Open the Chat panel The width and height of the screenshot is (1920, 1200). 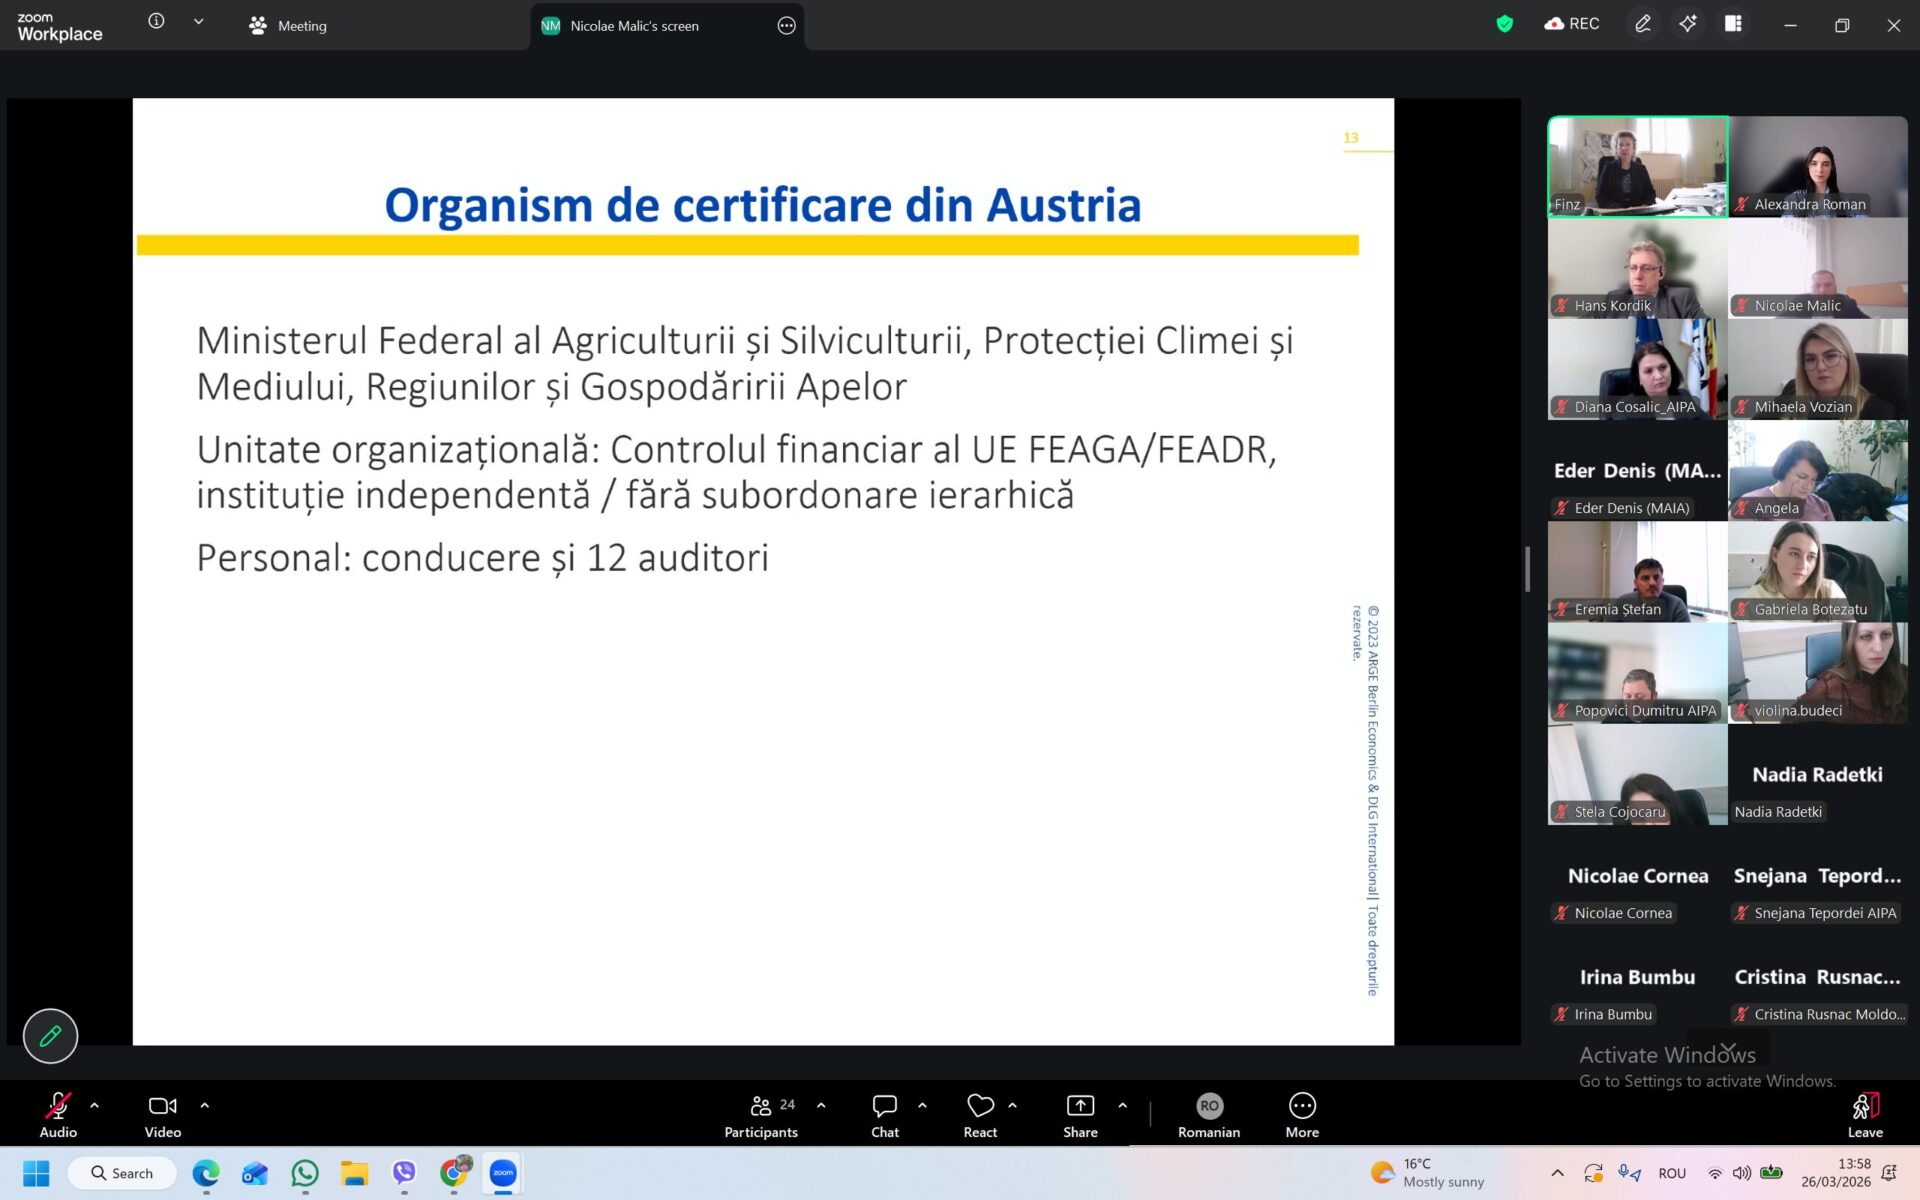pyautogui.click(x=884, y=1114)
